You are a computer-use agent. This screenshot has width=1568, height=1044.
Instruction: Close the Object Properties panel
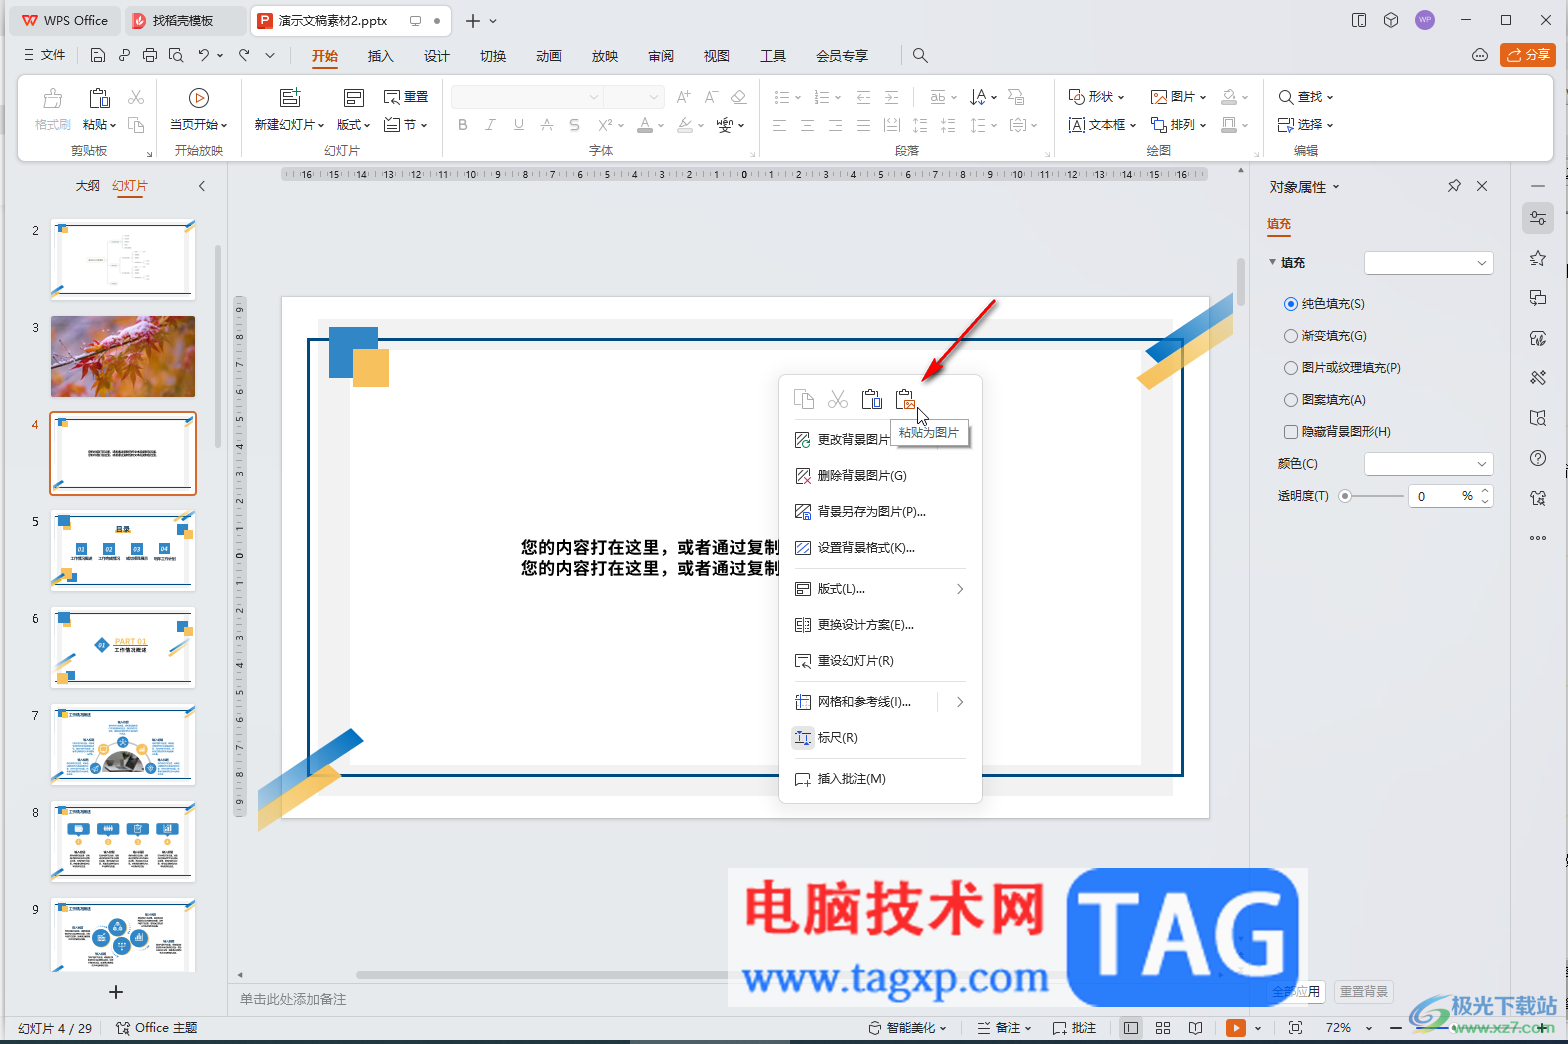point(1482,186)
